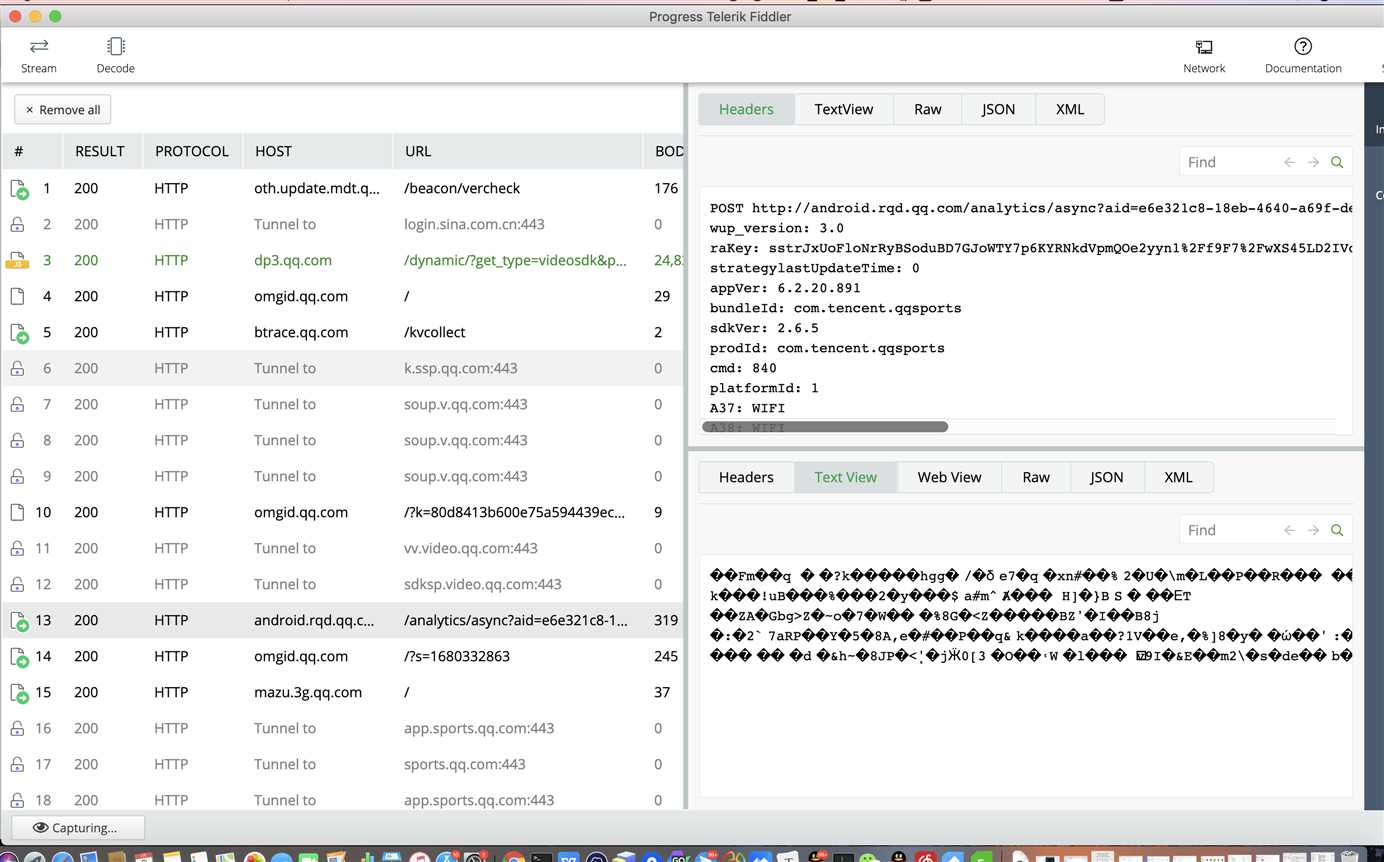This screenshot has height=862, width=1384.
Task: Focus the response Find input field
Action: pos(1229,530)
